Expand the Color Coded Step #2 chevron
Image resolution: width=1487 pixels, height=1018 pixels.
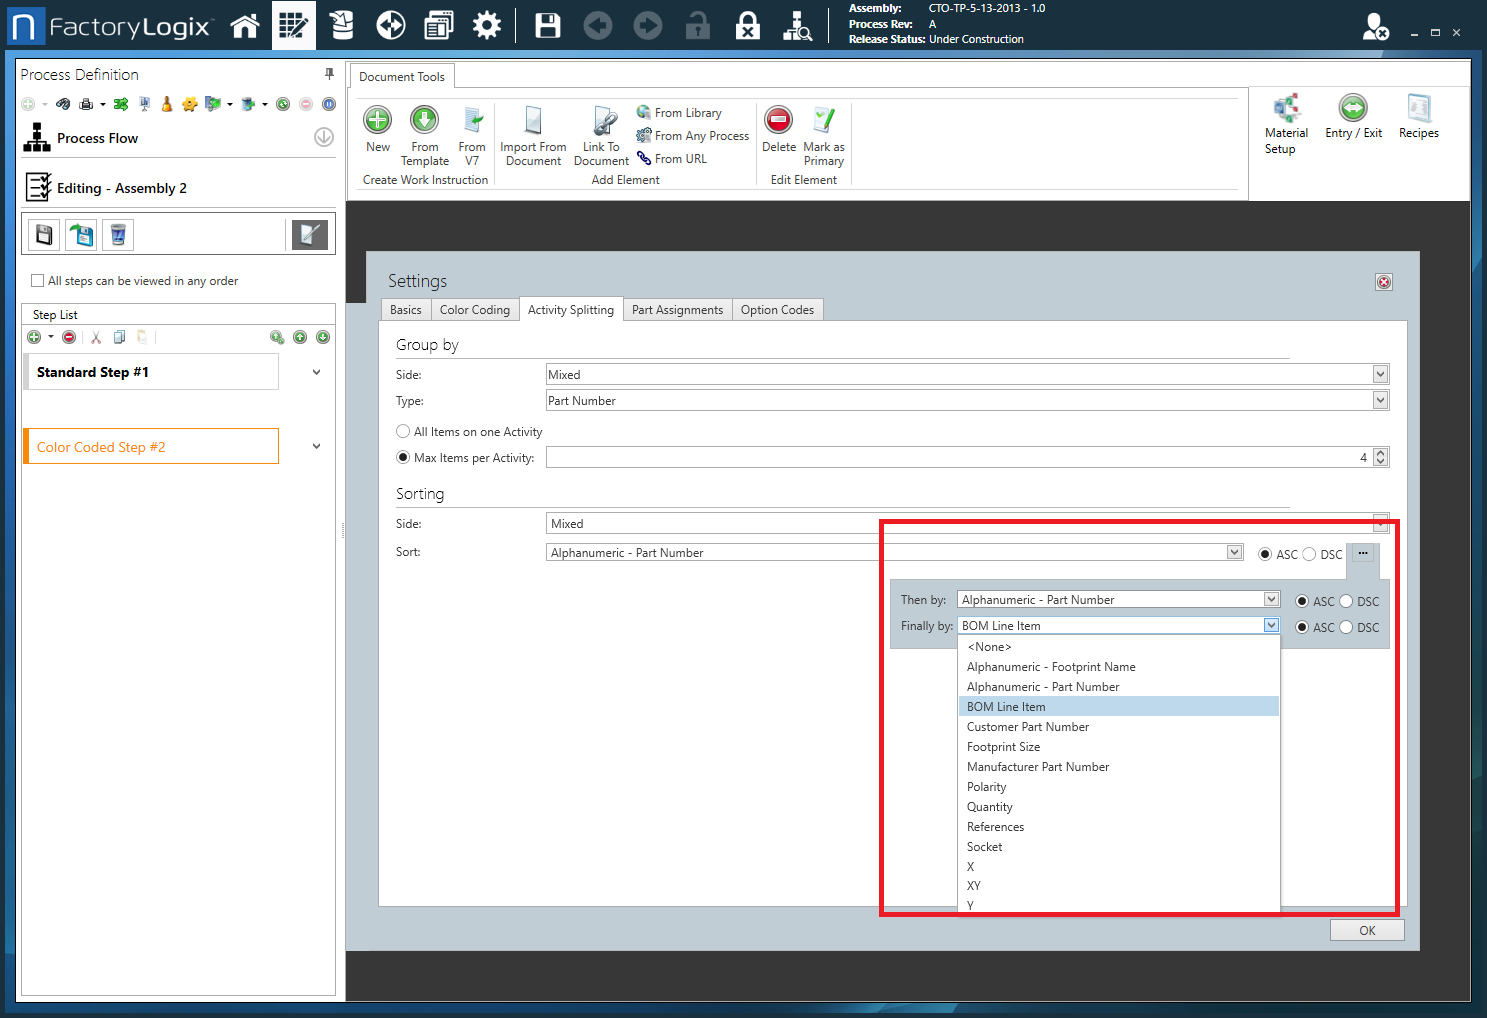(x=316, y=447)
